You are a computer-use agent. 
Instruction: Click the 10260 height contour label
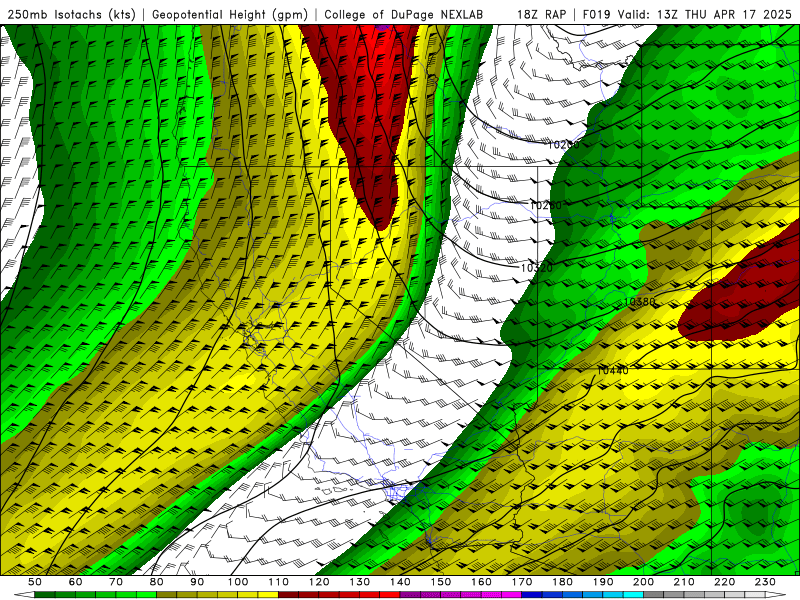click(x=545, y=206)
